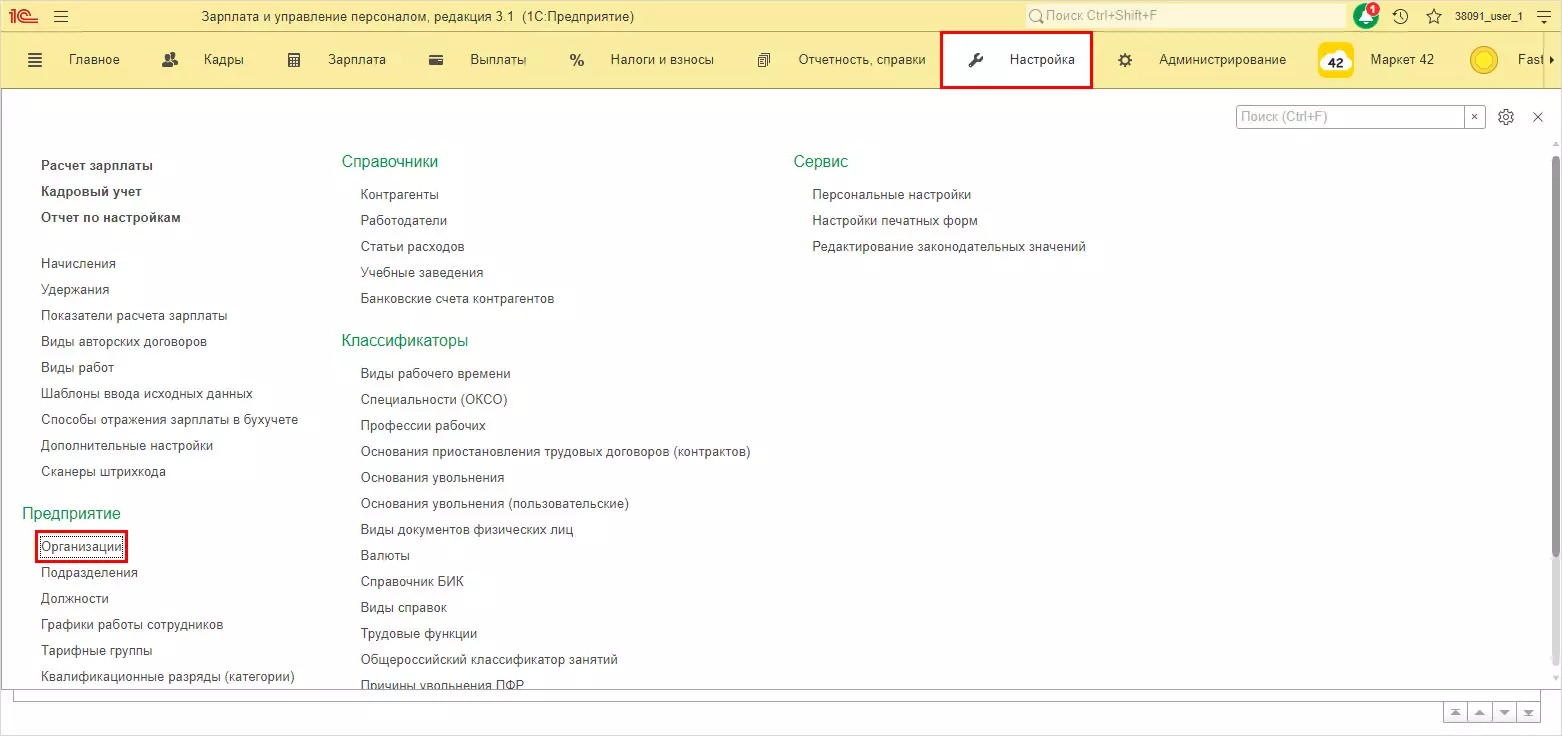The height and width of the screenshot is (736, 1562).
Task: Open favorites with the star icon
Action: tap(1433, 17)
